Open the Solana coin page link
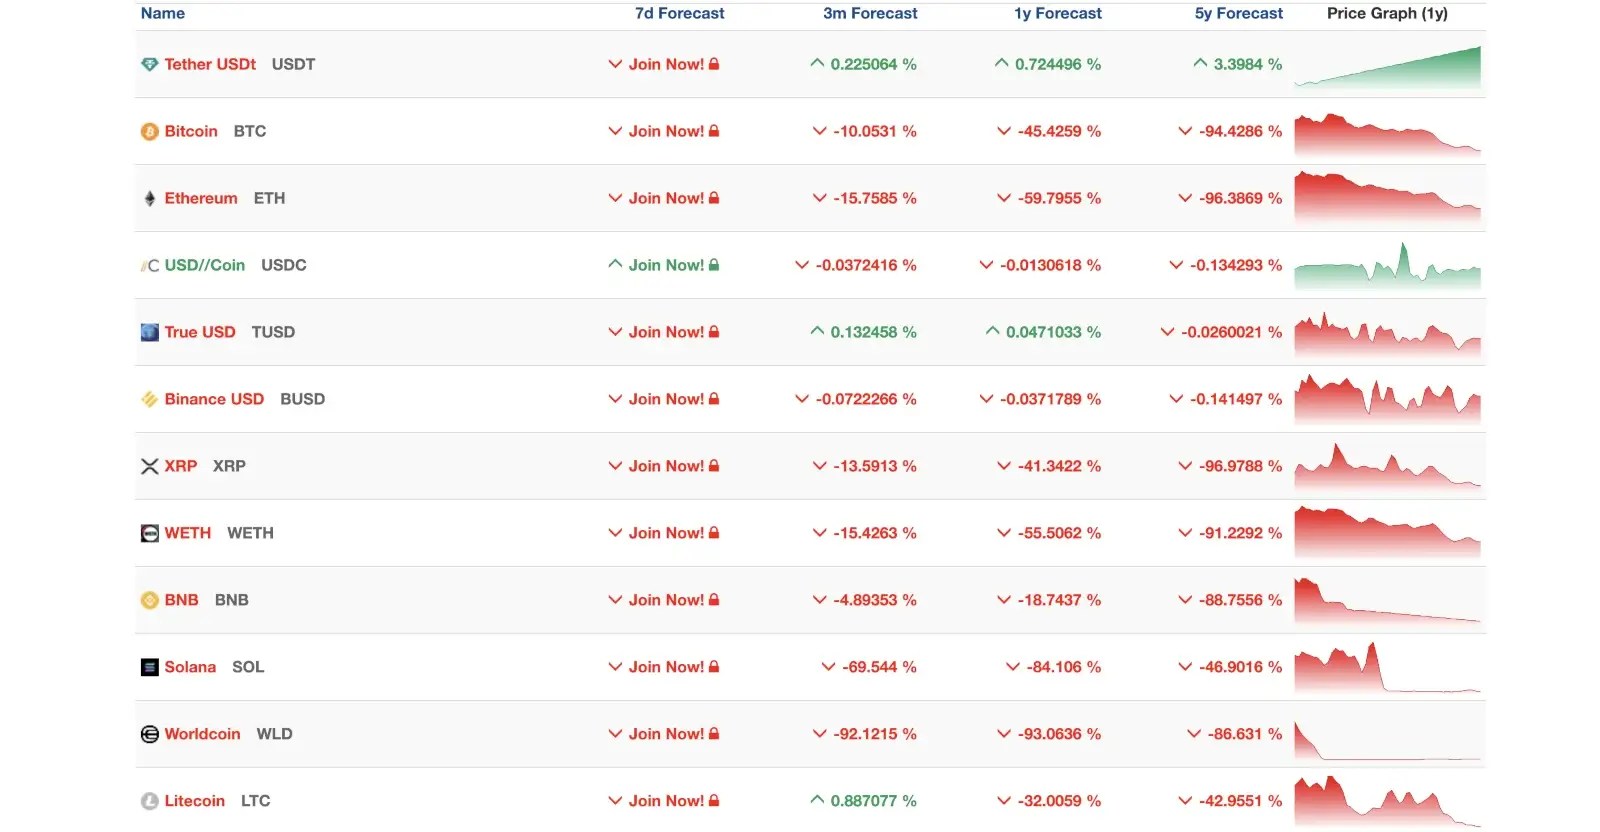Viewport: 1600px width, 832px height. (x=190, y=667)
